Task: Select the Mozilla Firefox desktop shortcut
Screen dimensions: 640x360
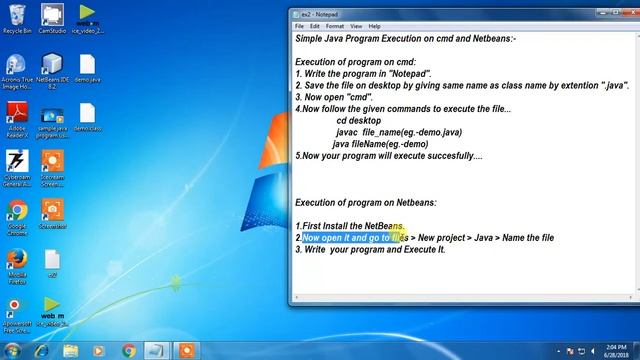Action: [17, 266]
